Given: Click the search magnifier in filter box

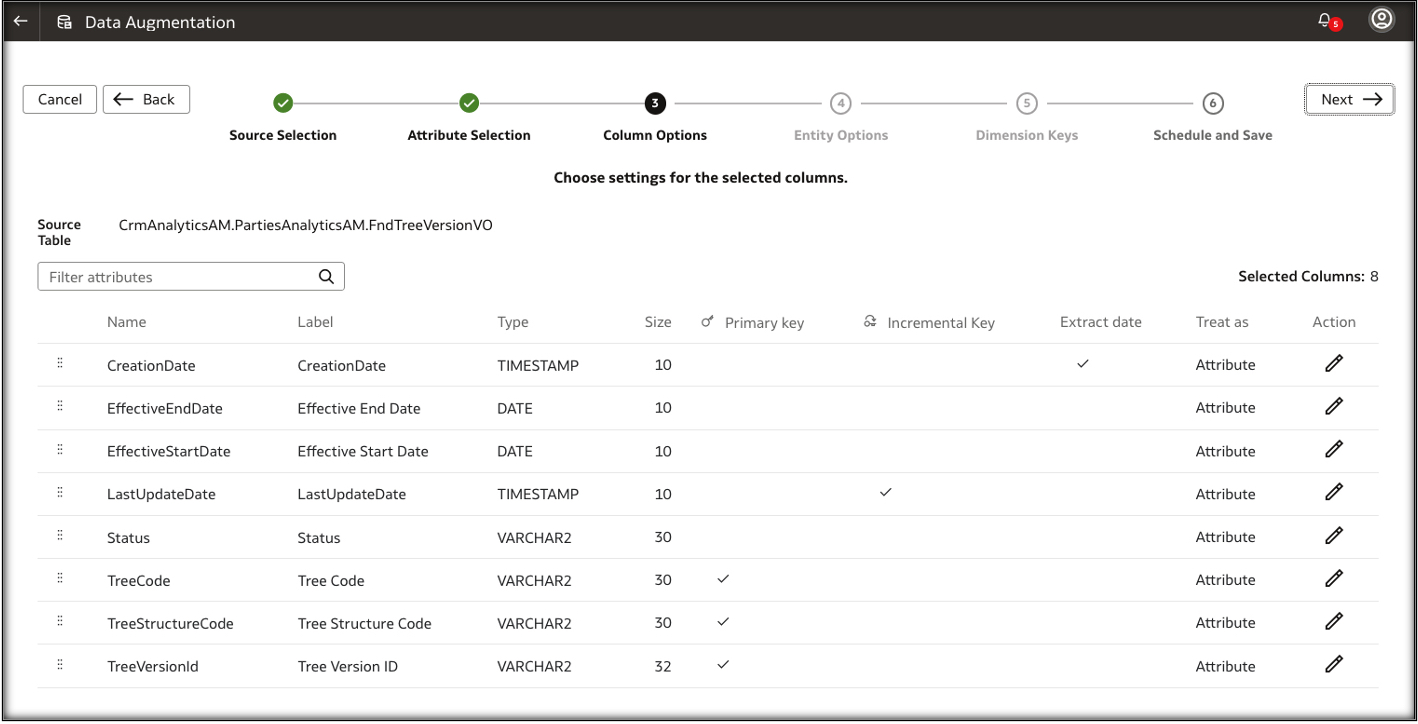Looking at the screenshot, I should pyautogui.click(x=326, y=277).
